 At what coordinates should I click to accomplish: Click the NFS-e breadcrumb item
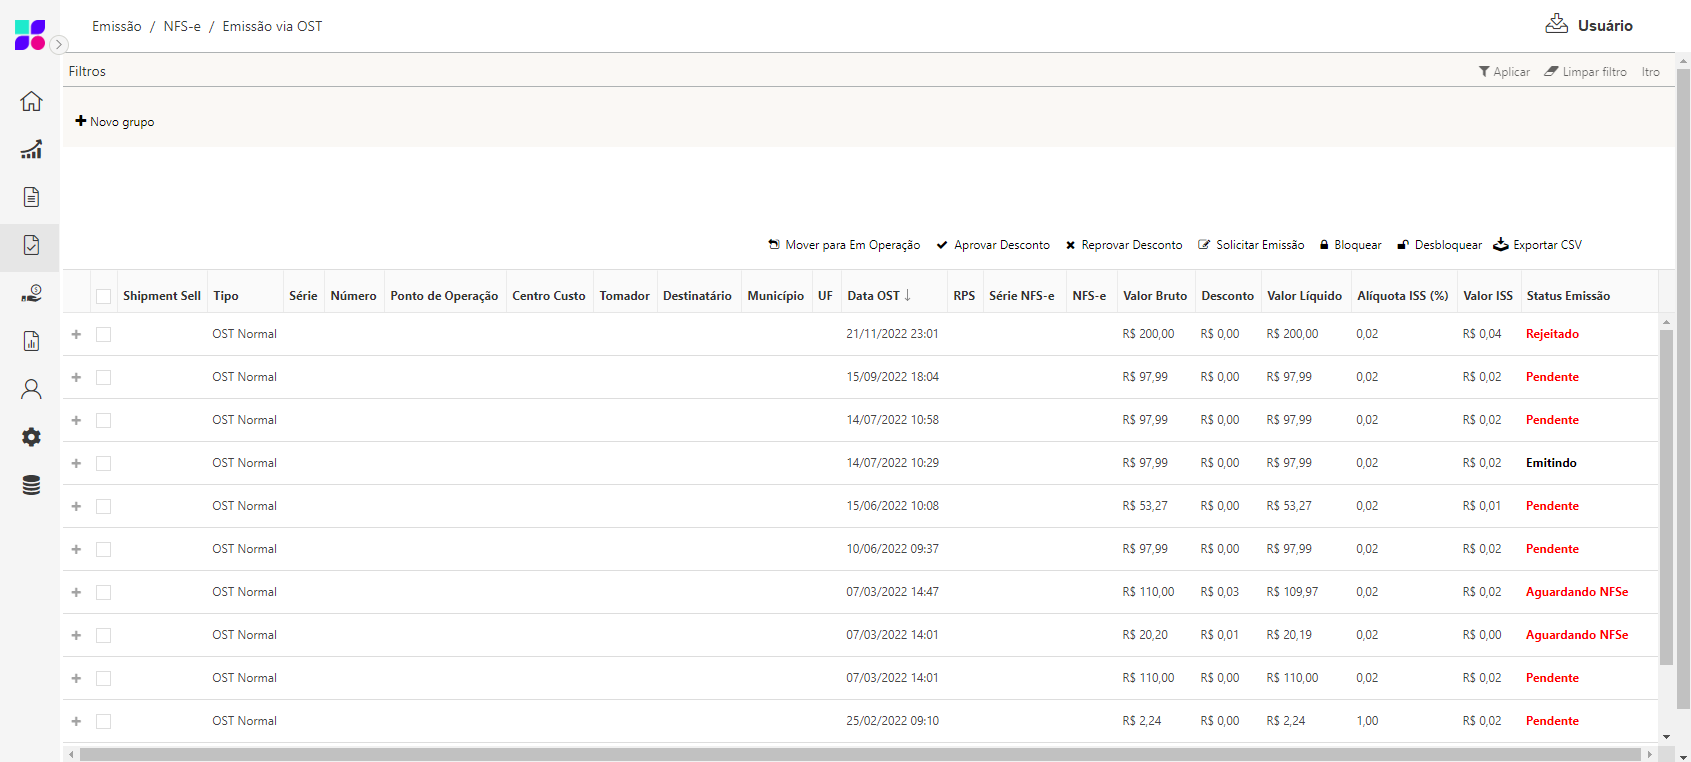point(182,26)
